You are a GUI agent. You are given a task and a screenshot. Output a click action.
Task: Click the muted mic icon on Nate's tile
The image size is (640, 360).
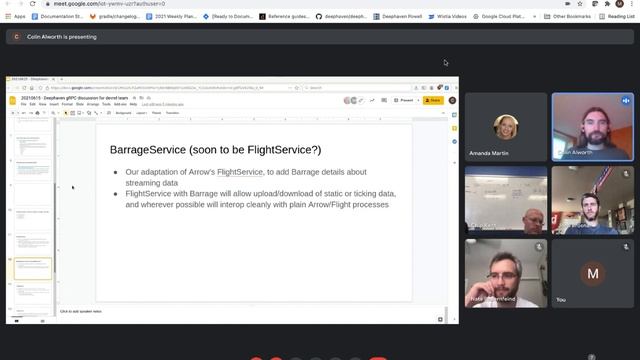click(x=539, y=247)
